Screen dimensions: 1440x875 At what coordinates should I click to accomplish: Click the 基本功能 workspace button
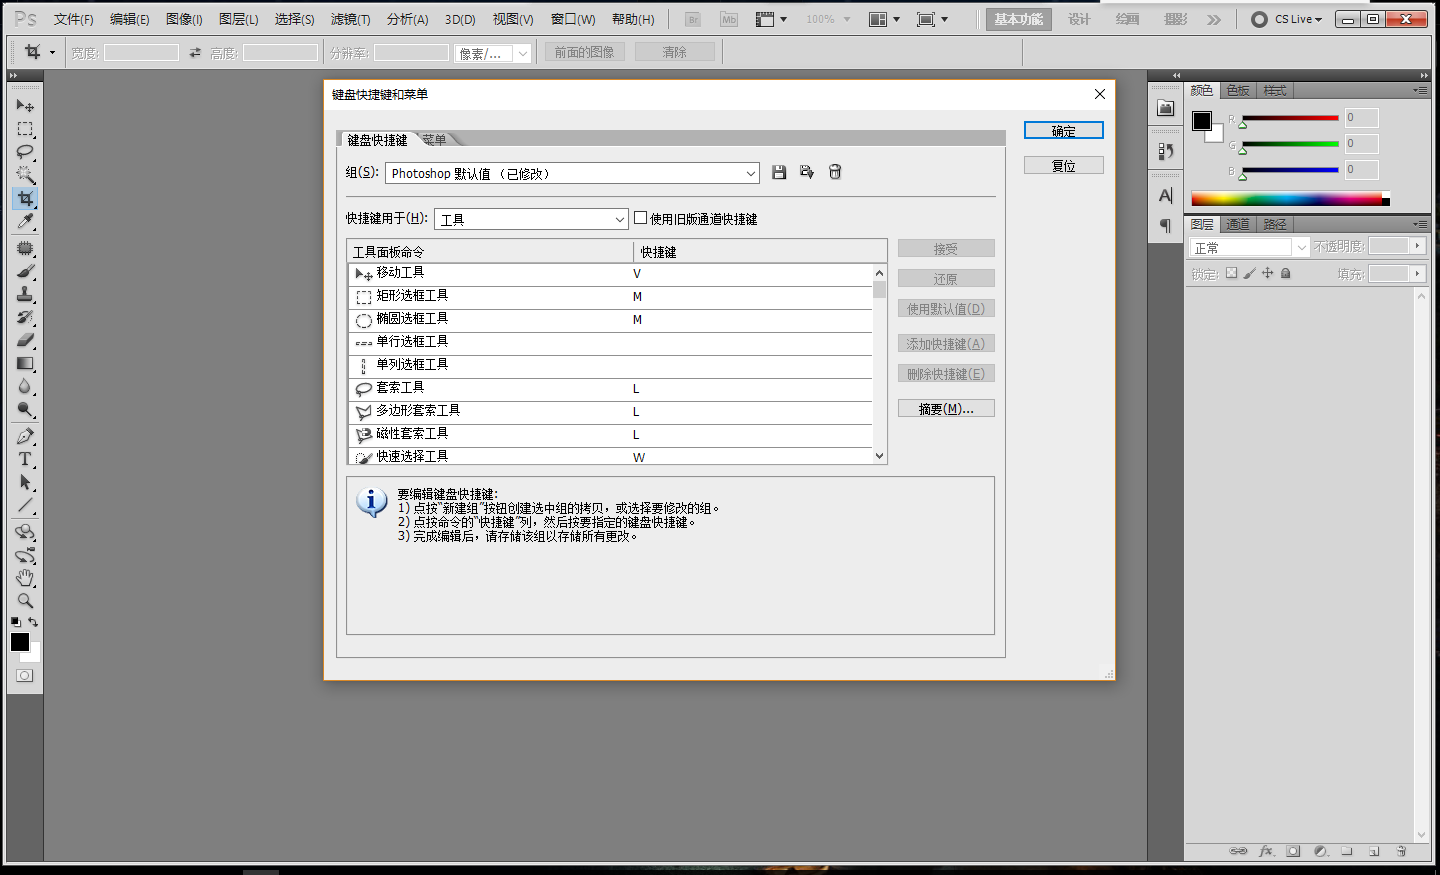(x=1018, y=19)
